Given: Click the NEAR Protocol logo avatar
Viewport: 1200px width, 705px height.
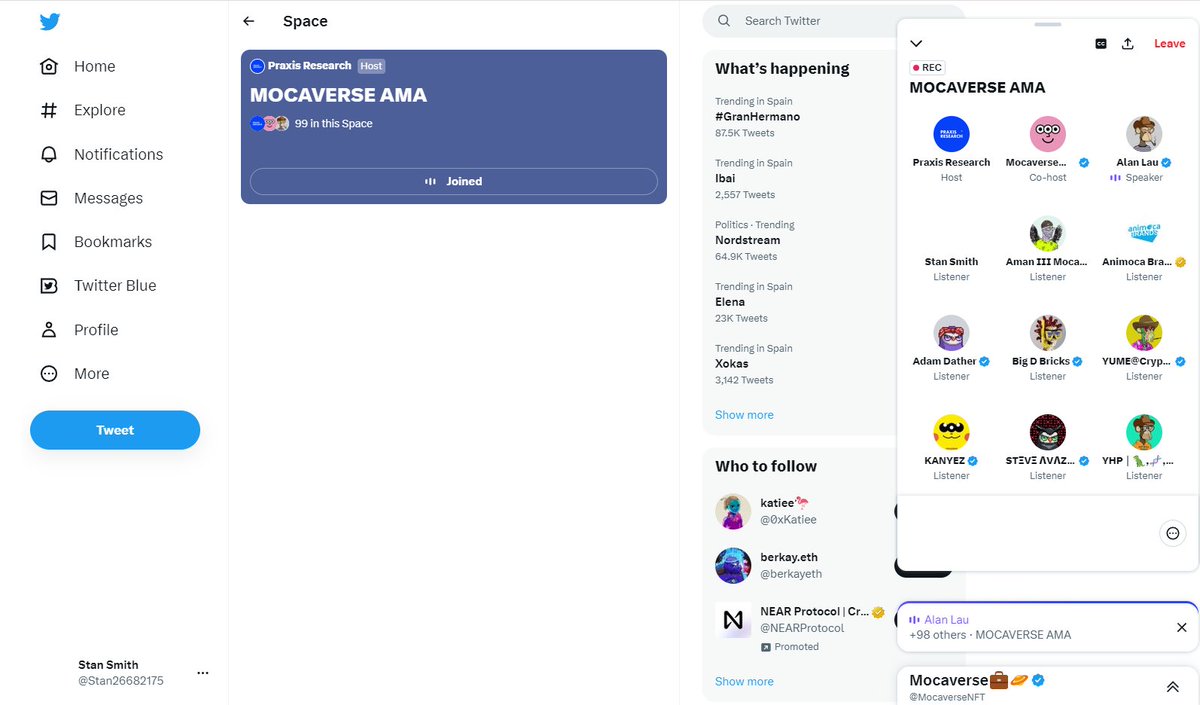Looking at the screenshot, I should point(733,620).
